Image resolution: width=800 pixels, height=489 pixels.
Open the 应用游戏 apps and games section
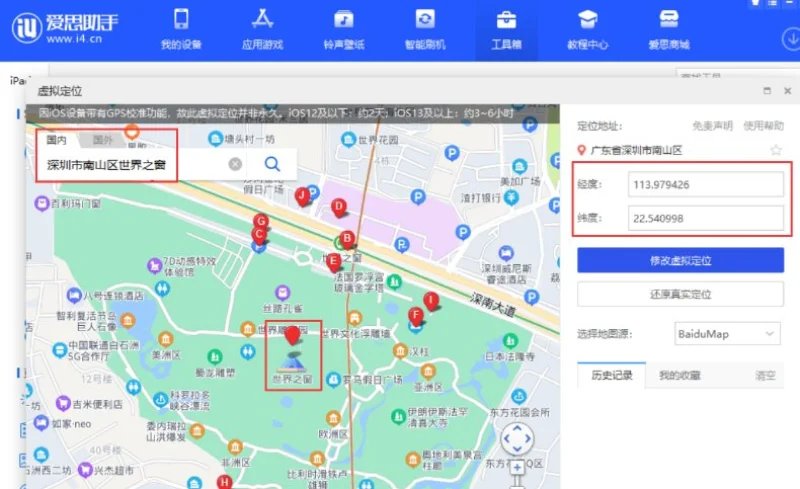(x=262, y=29)
